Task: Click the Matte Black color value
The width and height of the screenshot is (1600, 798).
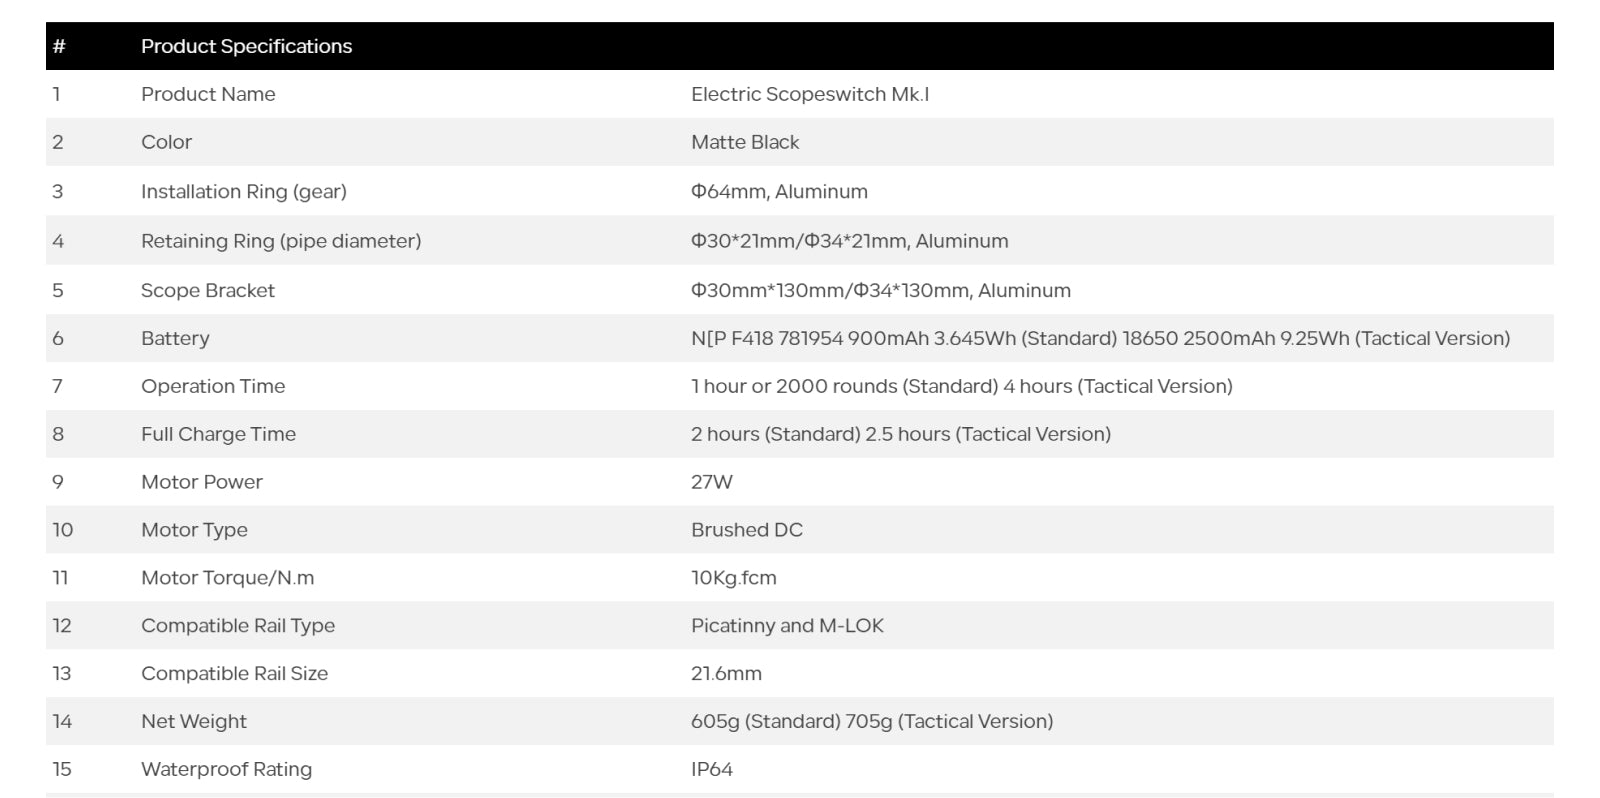Action: click(745, 142)
